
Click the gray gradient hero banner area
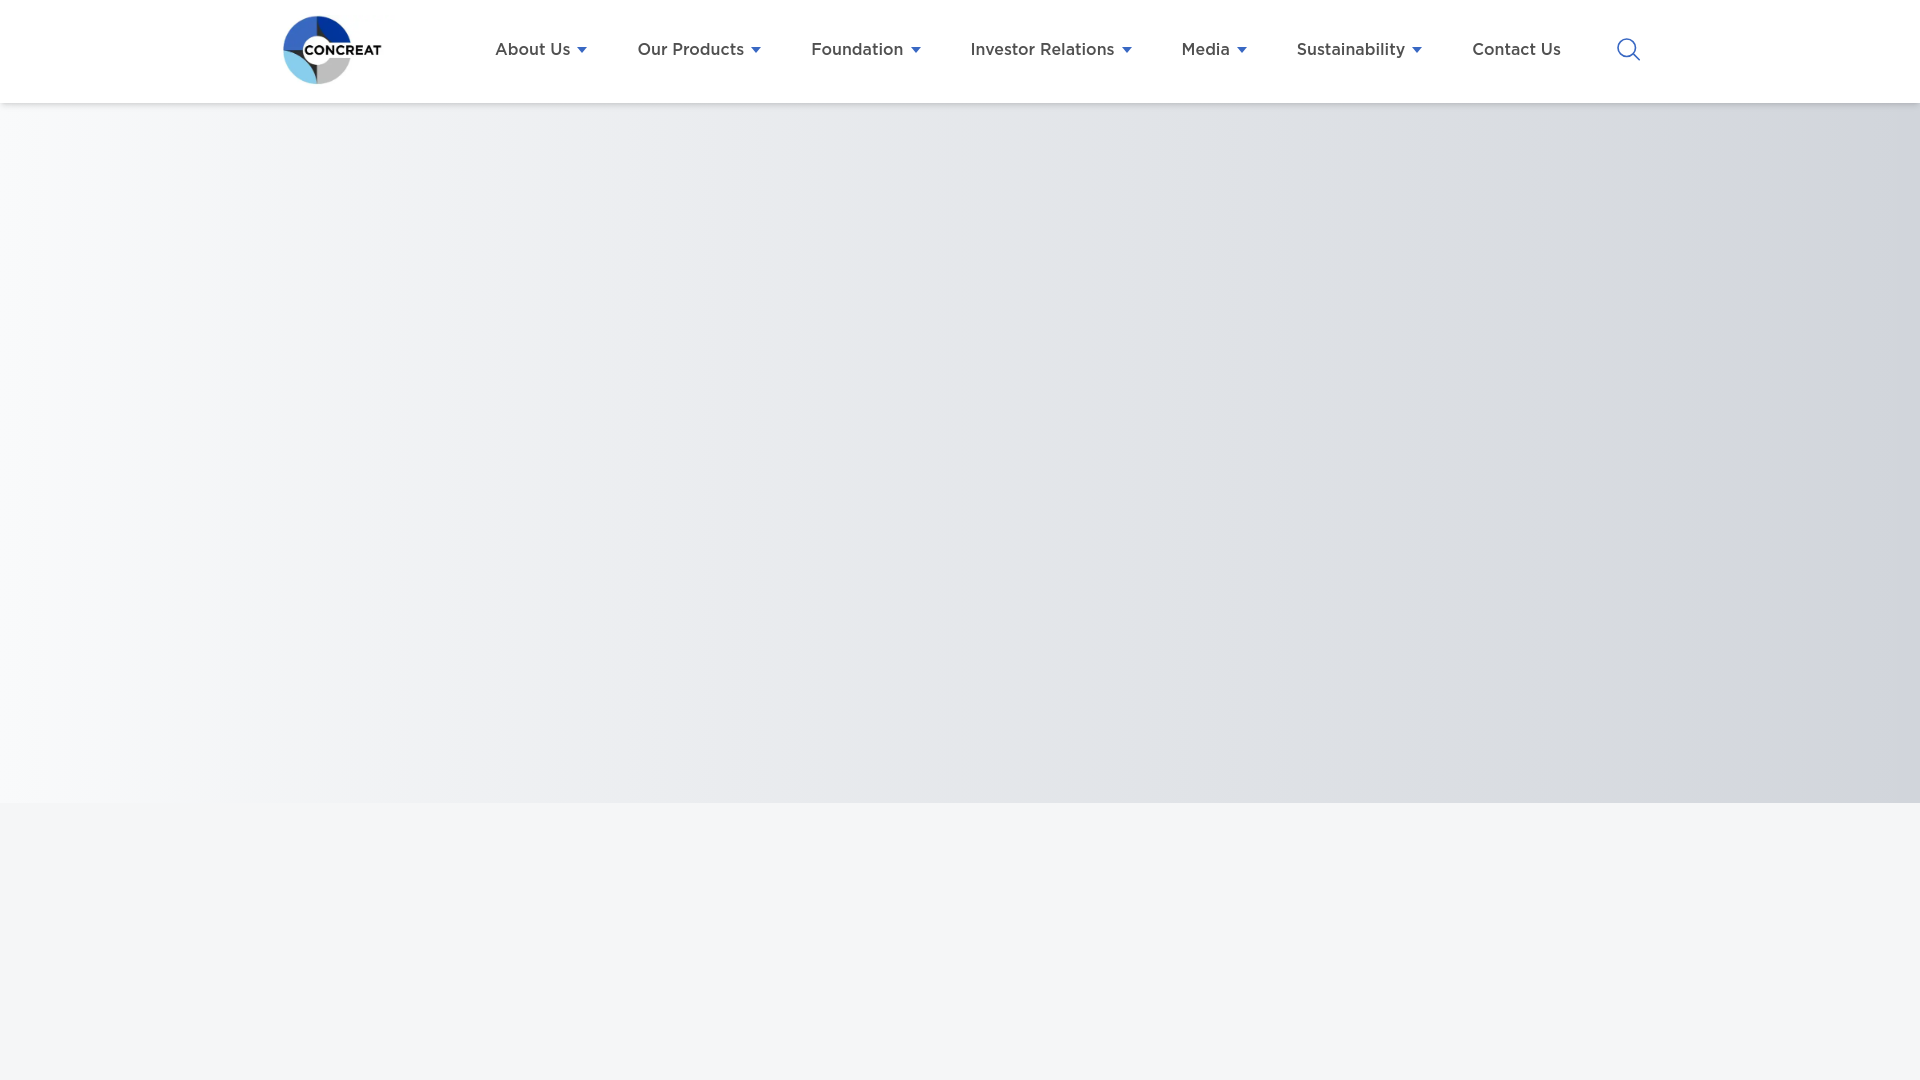[960, 450]
